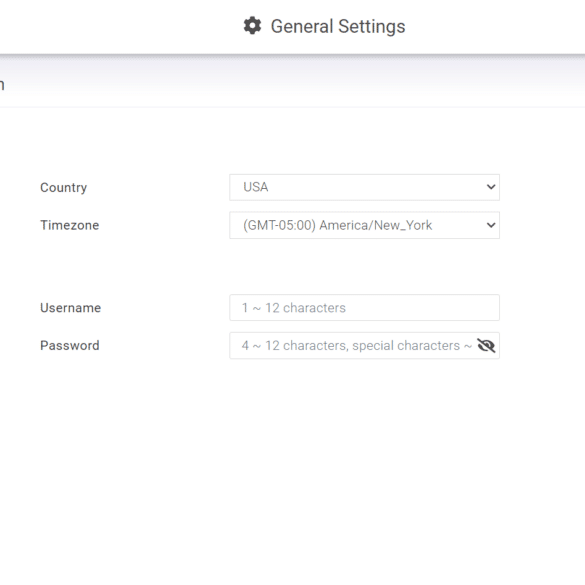Click the General Settings gear icon
The width and height of the screenshot is (585, 585).
click(x=252, y=26)
